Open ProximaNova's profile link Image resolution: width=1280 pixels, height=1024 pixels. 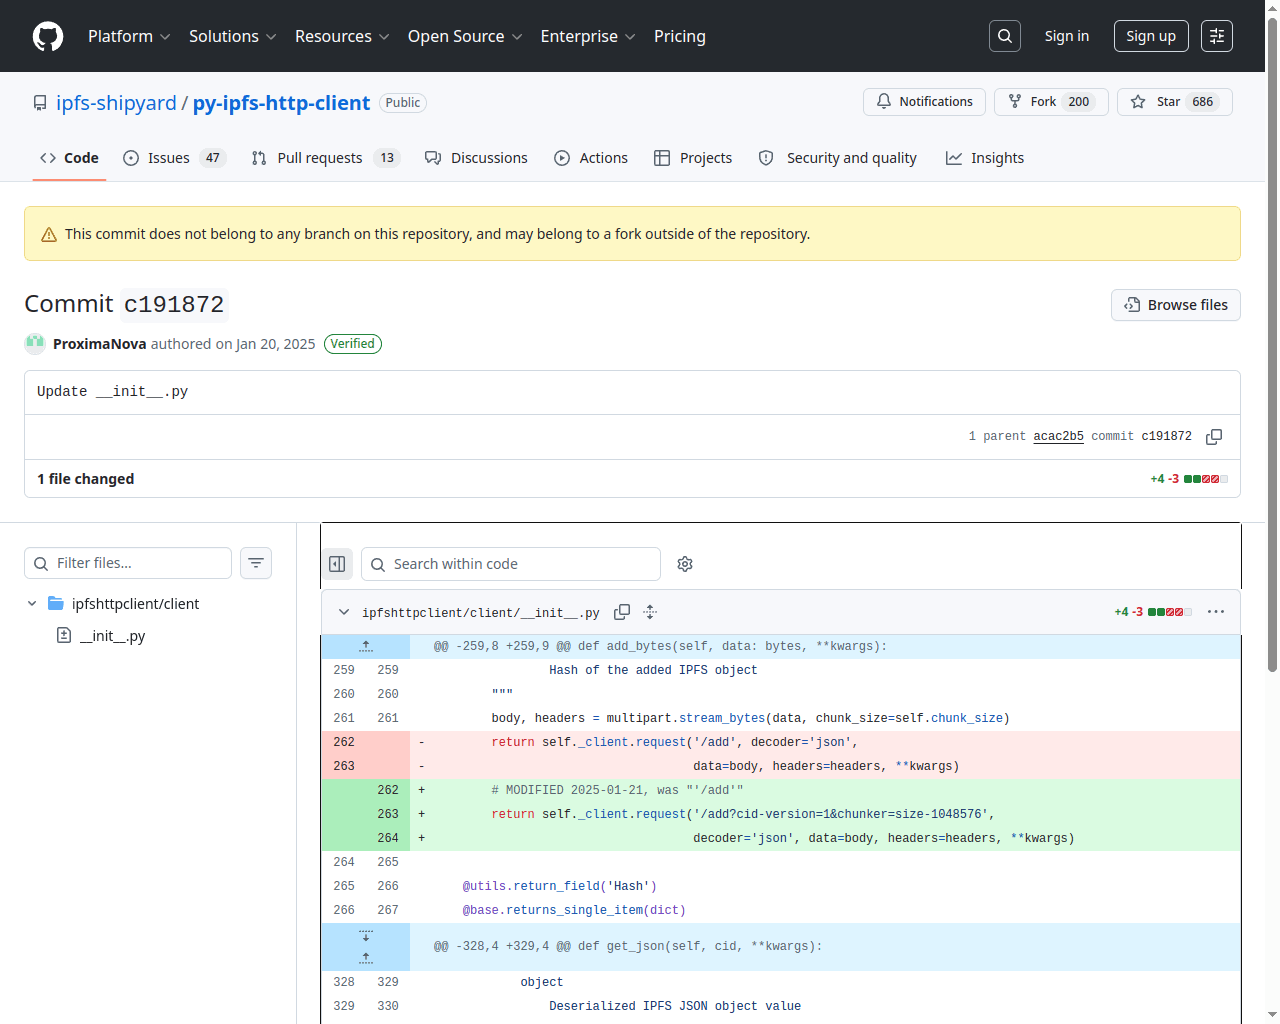[99, 344]
